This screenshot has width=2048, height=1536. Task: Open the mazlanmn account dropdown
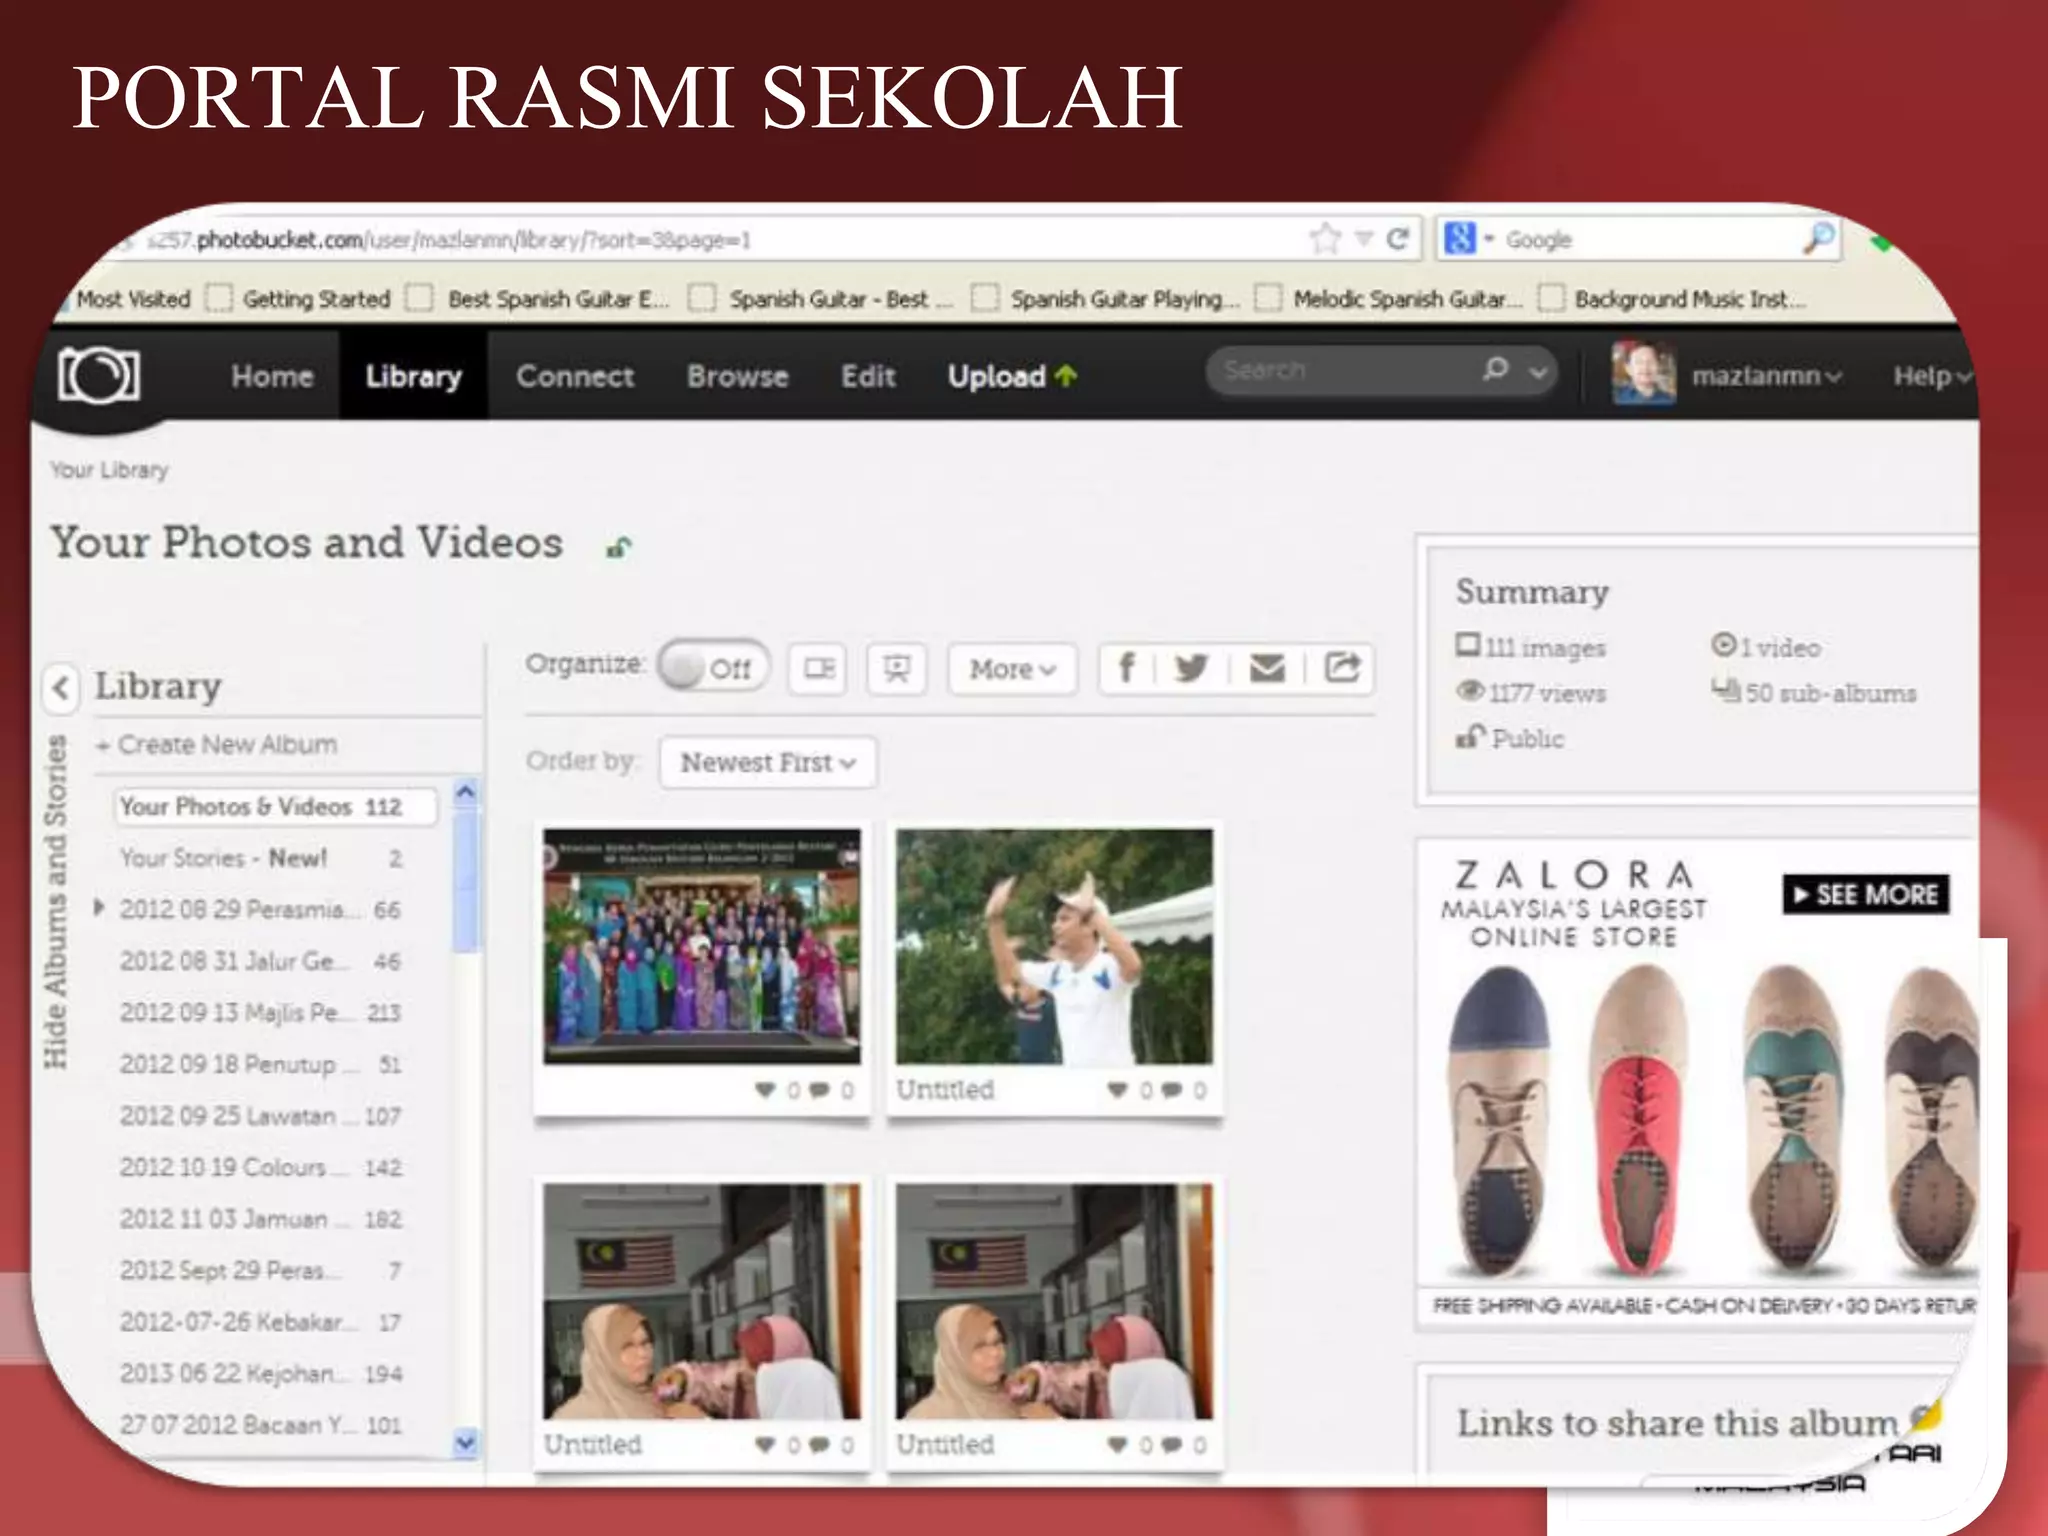[x=1766, y=376]
